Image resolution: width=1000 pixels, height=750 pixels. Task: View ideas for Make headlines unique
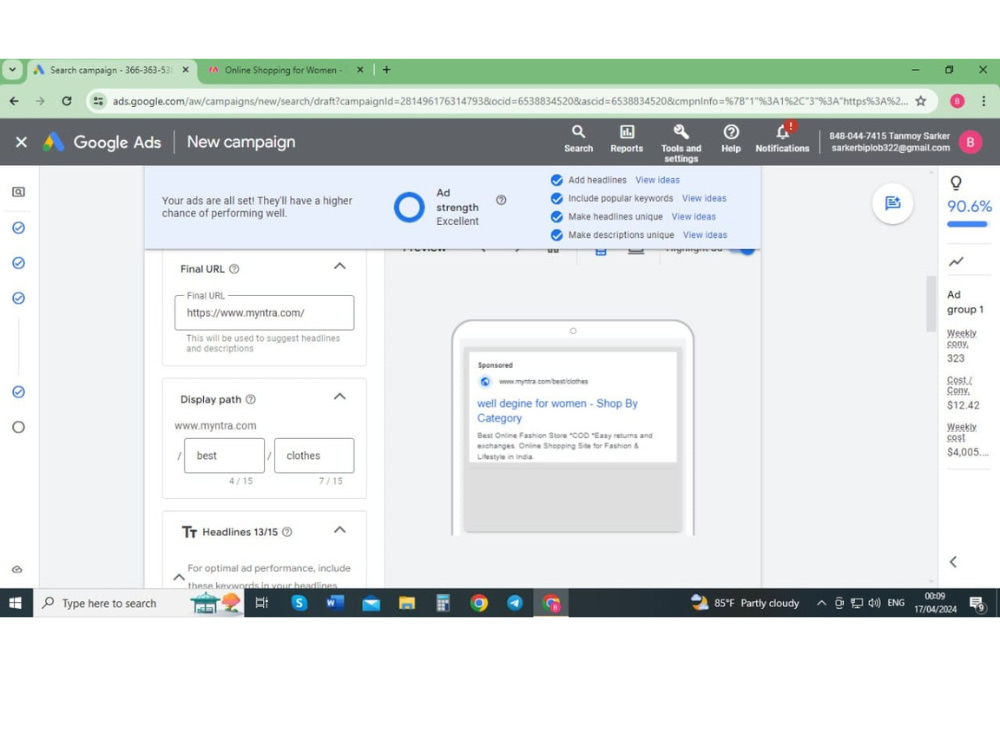coord(693,217)
